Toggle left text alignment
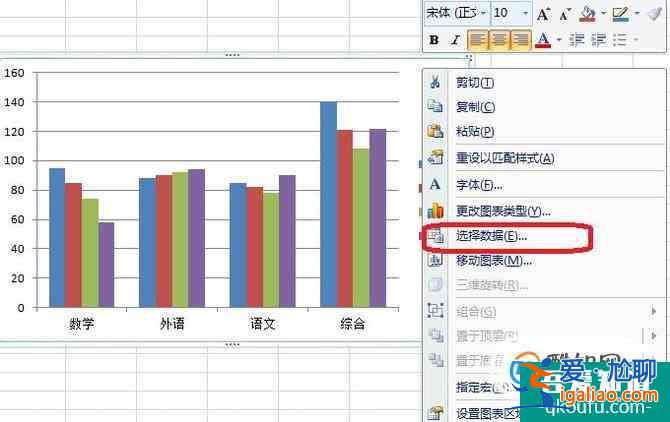This screenshot has width=670, height=422. 478,40
